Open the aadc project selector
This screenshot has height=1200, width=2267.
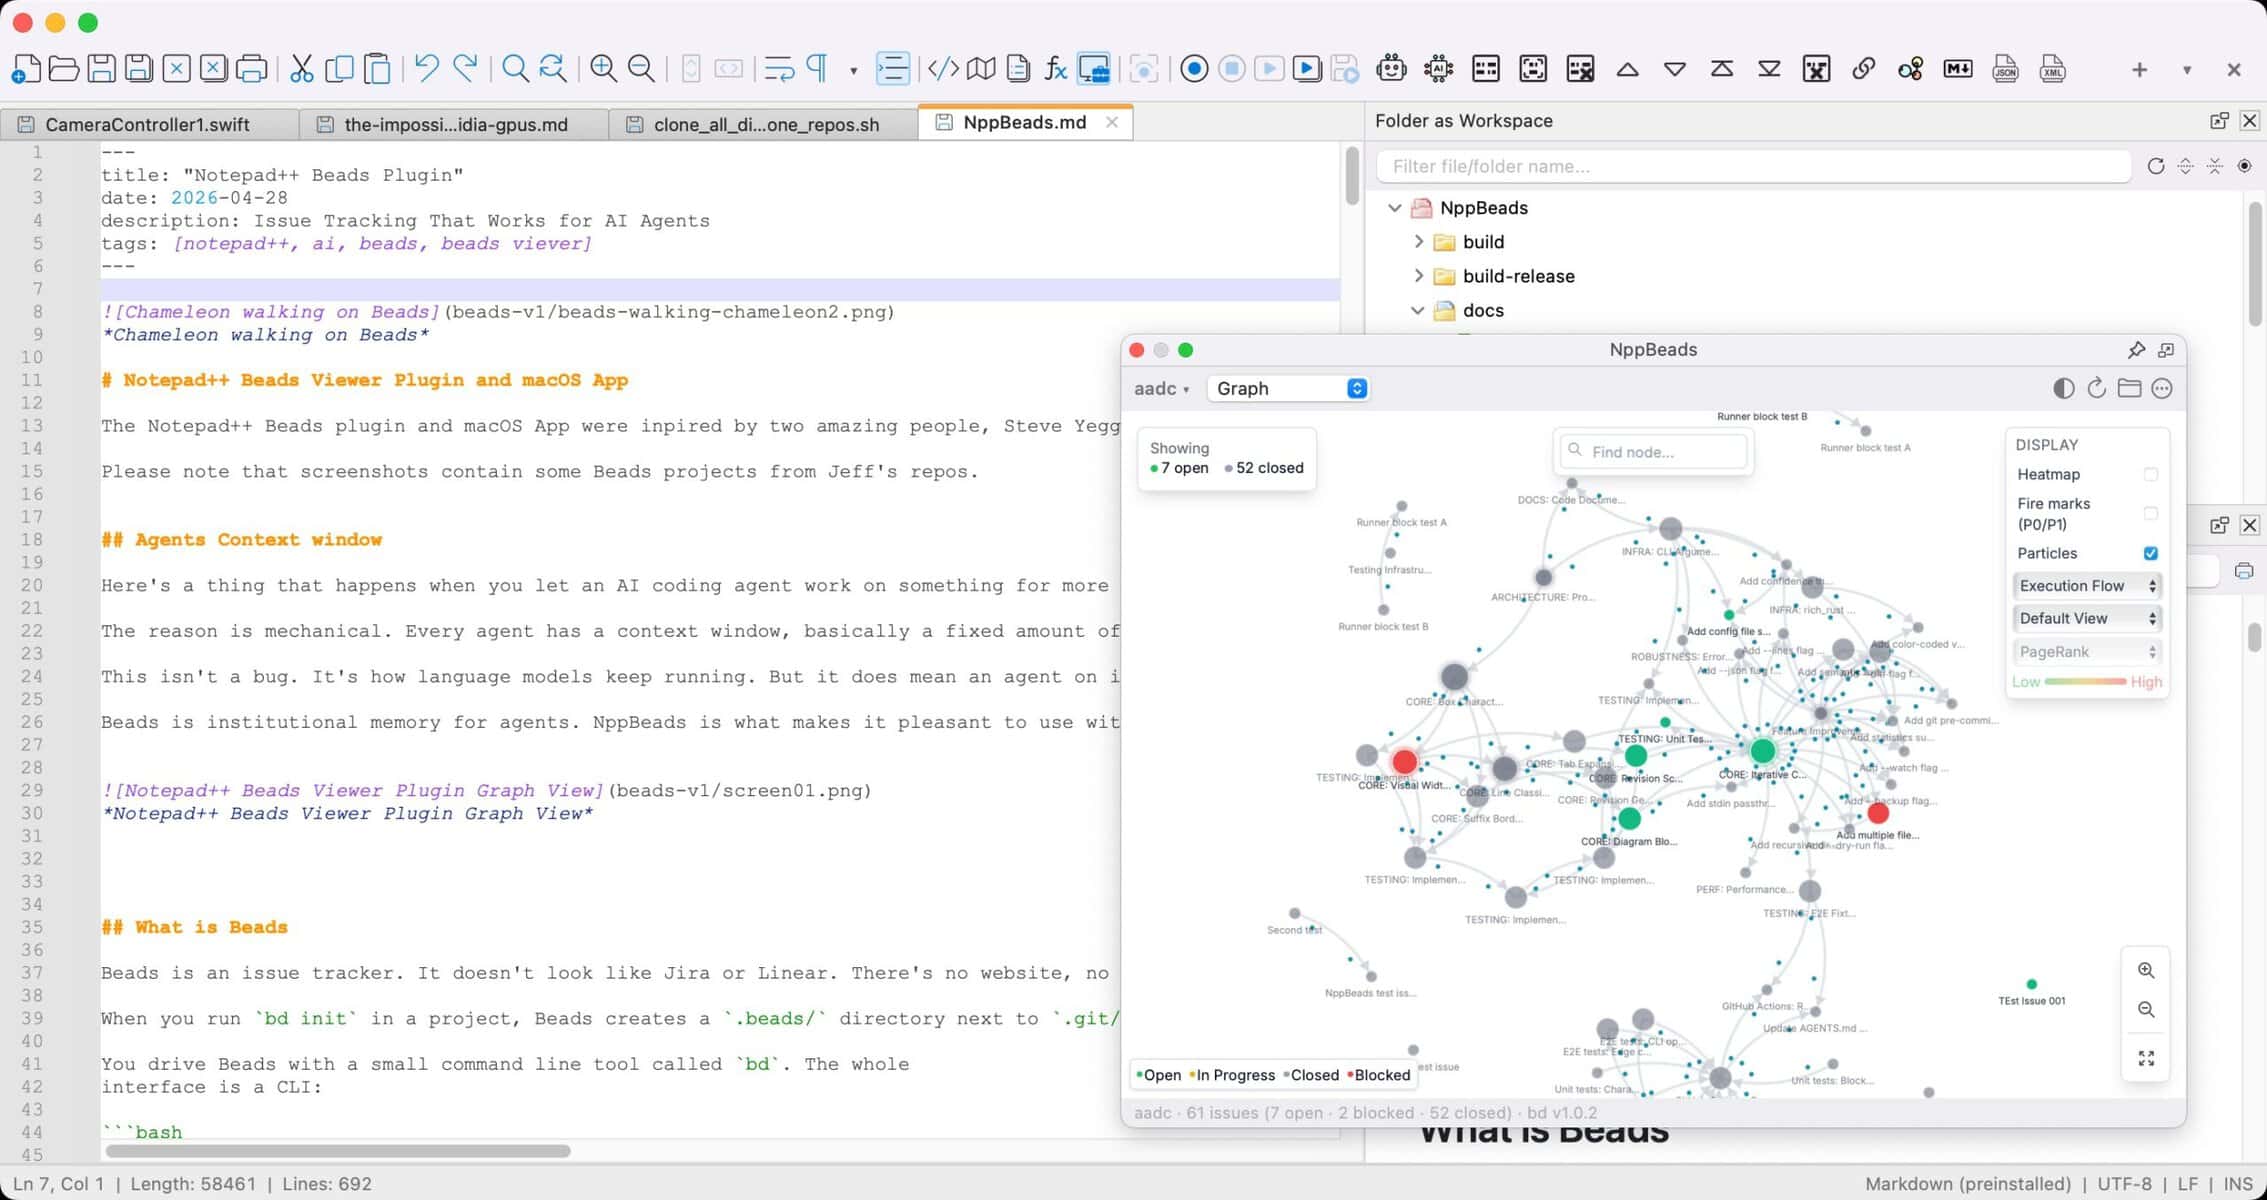[1161, 389]
